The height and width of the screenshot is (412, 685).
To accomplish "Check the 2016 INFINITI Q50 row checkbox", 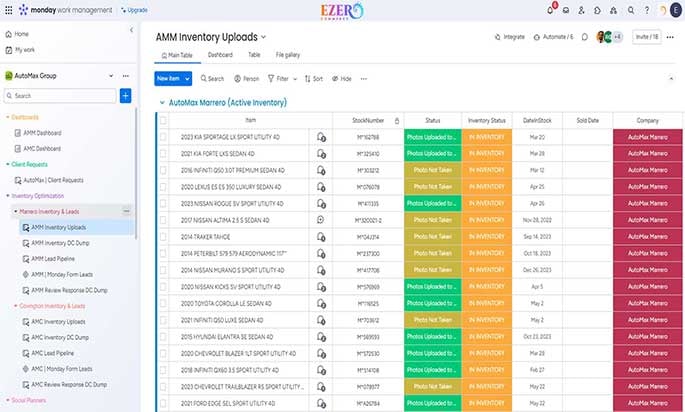I will (x=163, y=170).
